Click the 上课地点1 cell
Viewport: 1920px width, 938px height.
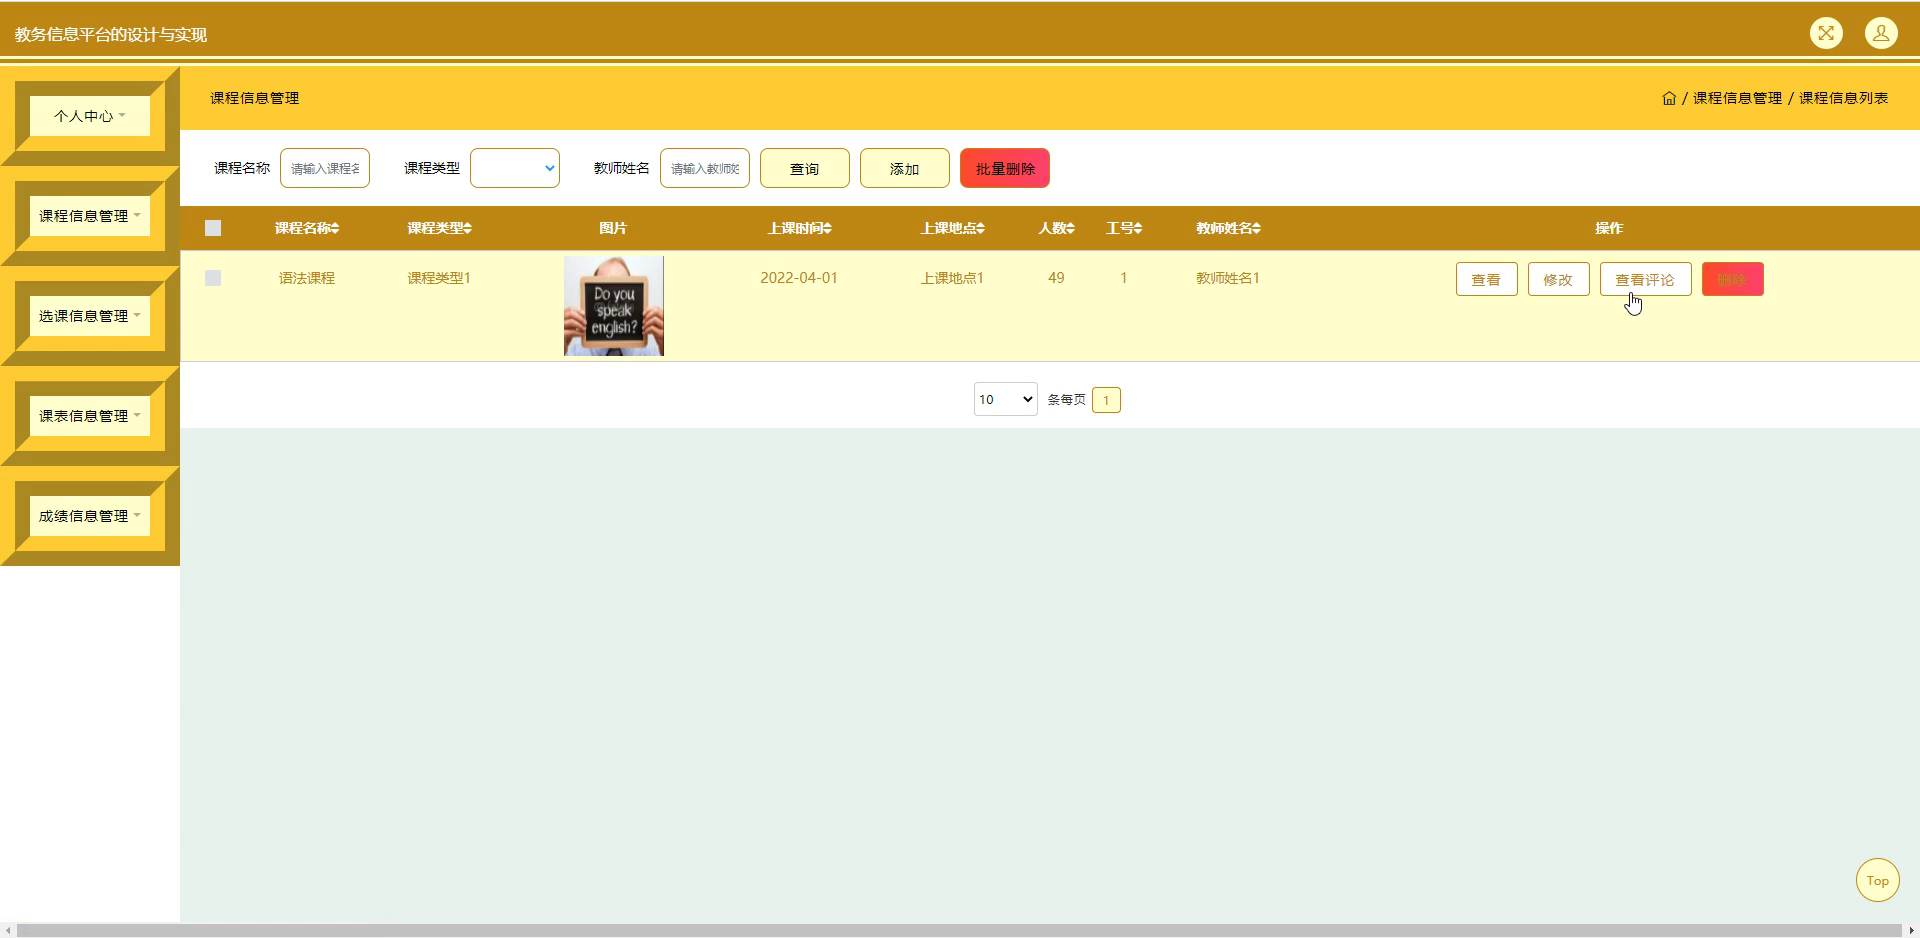pos(952,278)
